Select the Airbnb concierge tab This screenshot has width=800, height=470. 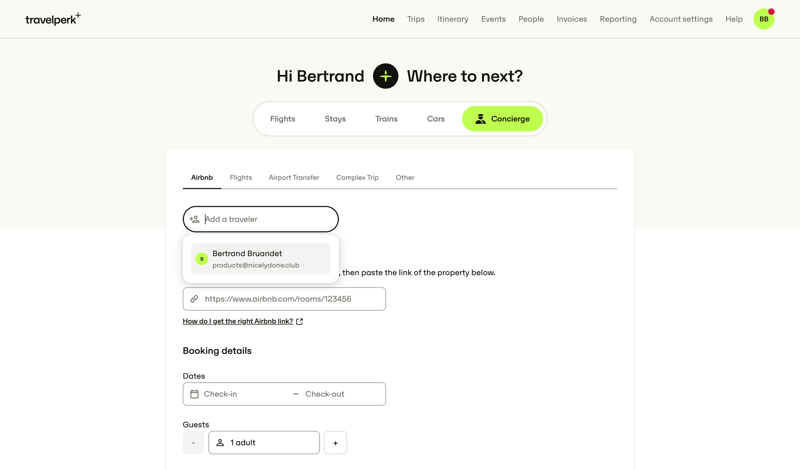pos(202,178)
